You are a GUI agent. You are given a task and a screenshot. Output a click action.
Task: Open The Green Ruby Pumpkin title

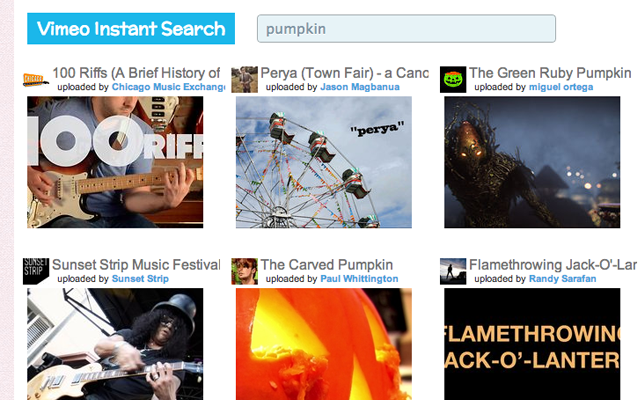point(550,73)
